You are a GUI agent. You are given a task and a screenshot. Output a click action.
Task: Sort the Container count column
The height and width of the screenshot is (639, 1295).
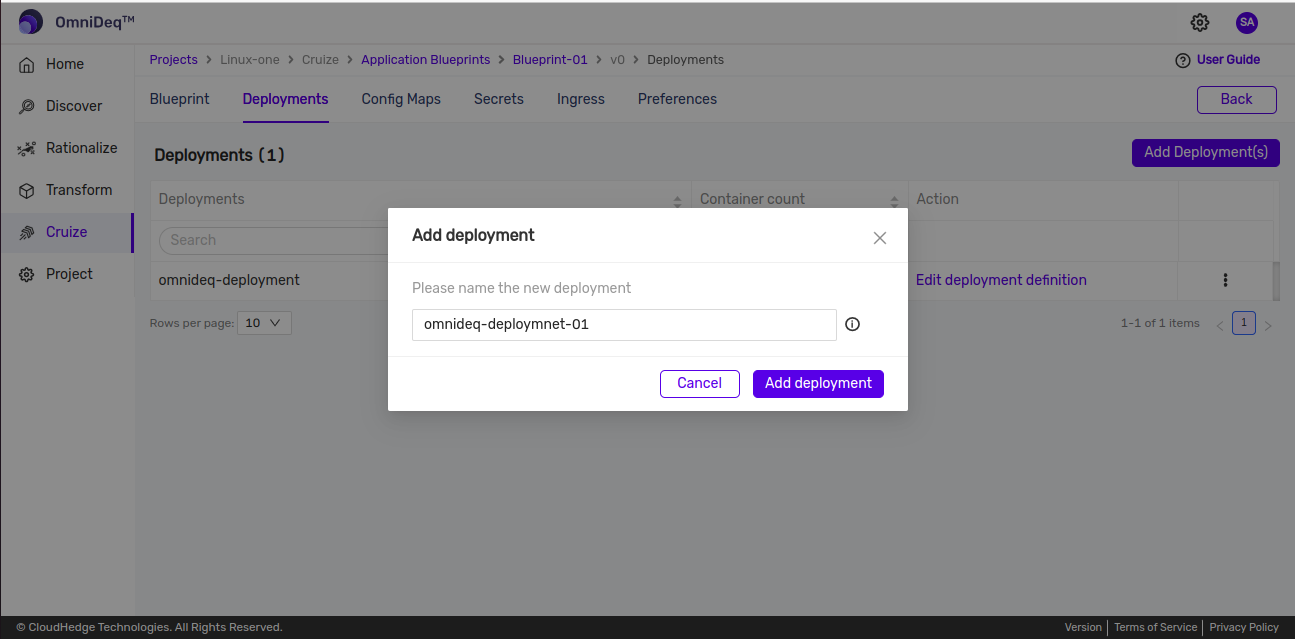point(894,200)
